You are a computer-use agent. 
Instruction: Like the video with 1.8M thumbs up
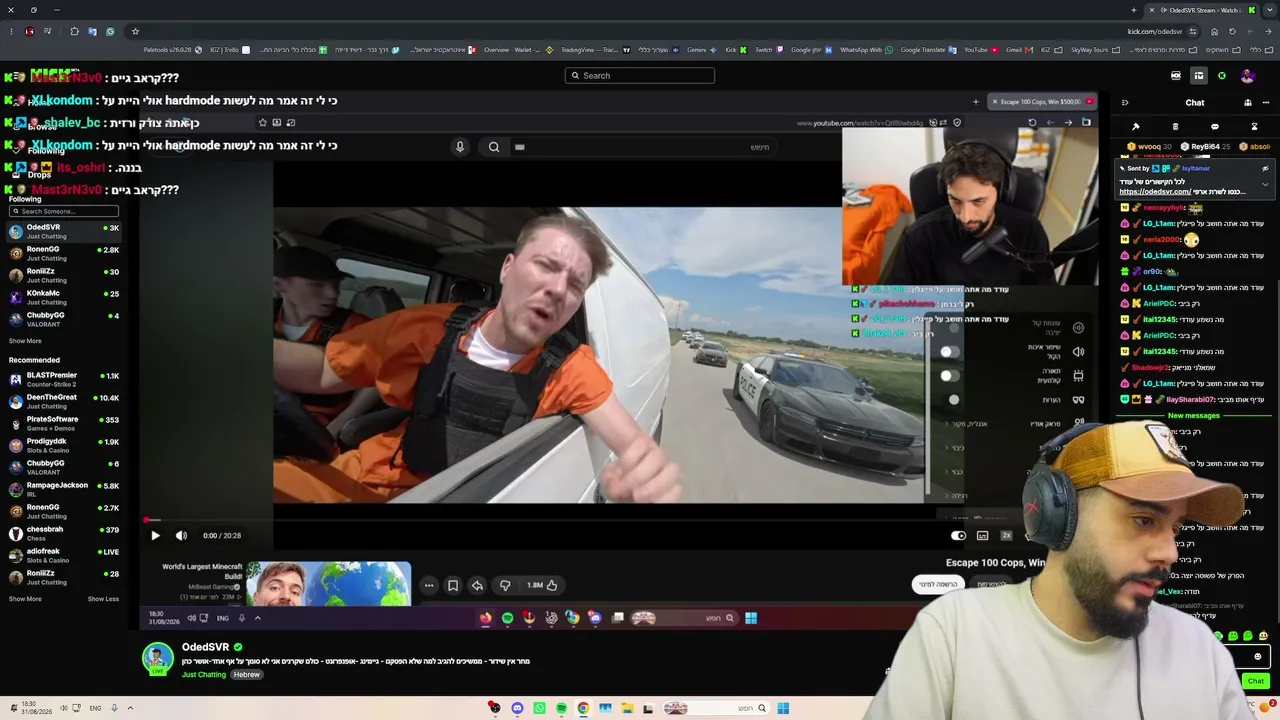click(x=543, y=585)
